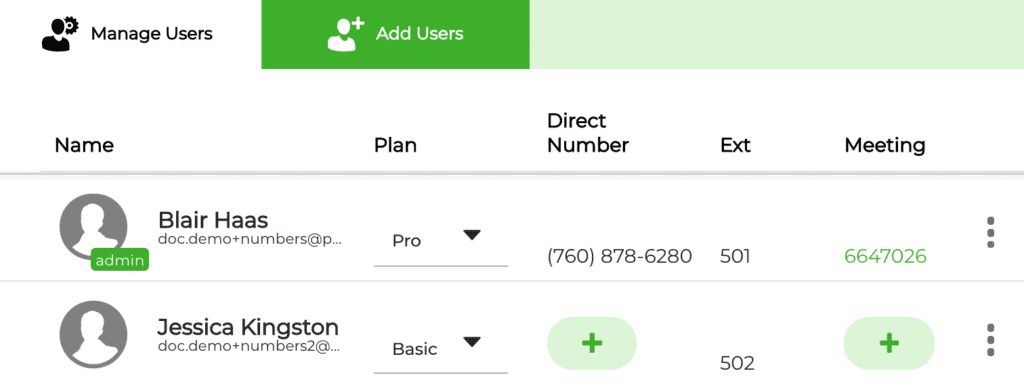This screenshot has width=1024, height=386.
Task: Select Blair Haas's name
Action: pyautogui.click(x=214, y=220)
